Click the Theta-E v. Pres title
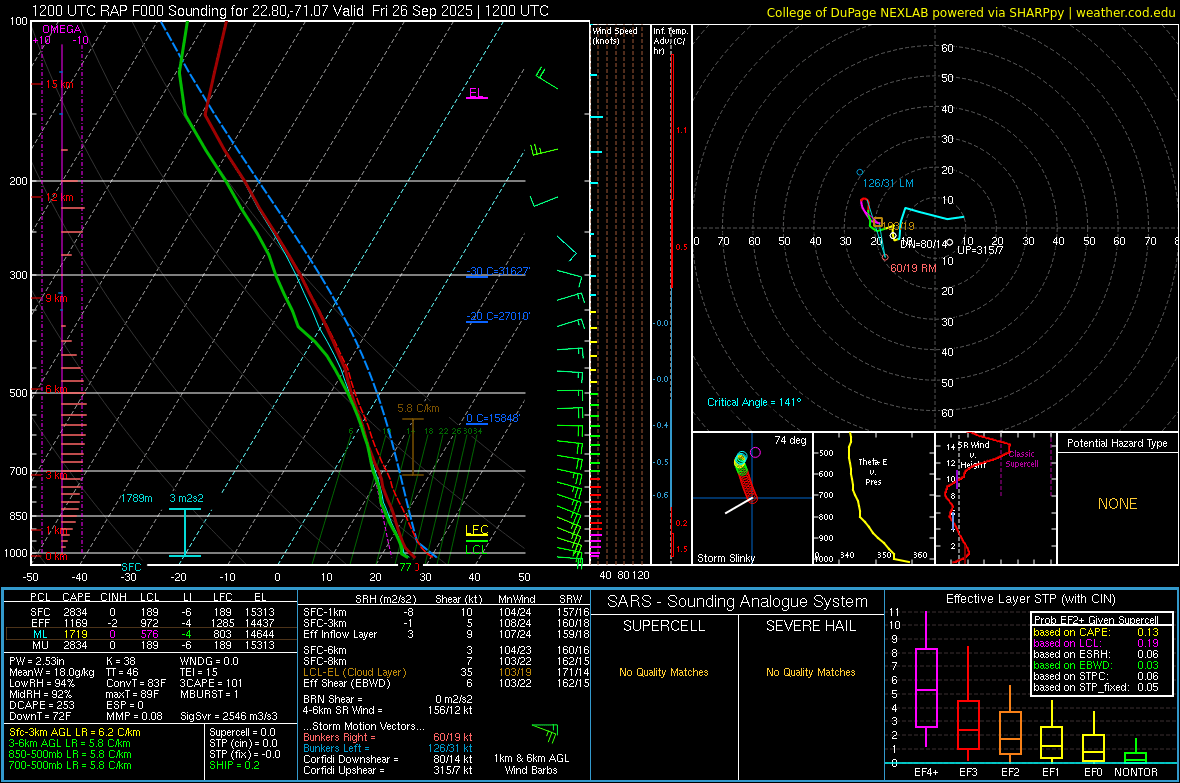Viewport: 1180px width, 783px height. [x=873, y=471]
